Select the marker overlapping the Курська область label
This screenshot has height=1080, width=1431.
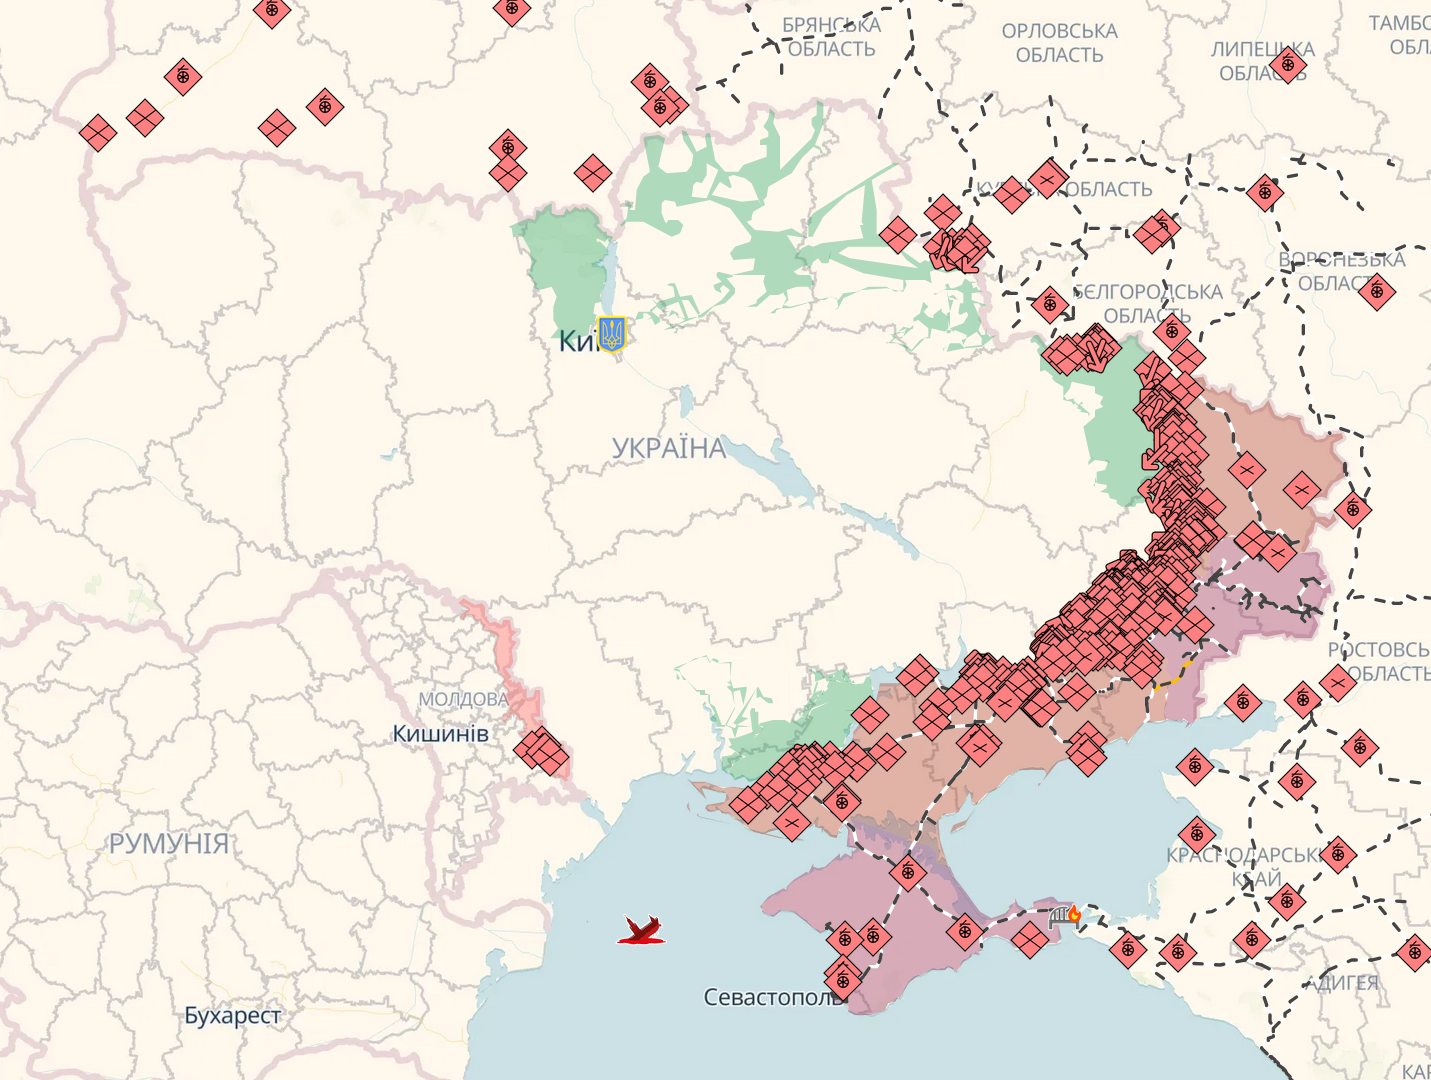[x=1012, y=194]
